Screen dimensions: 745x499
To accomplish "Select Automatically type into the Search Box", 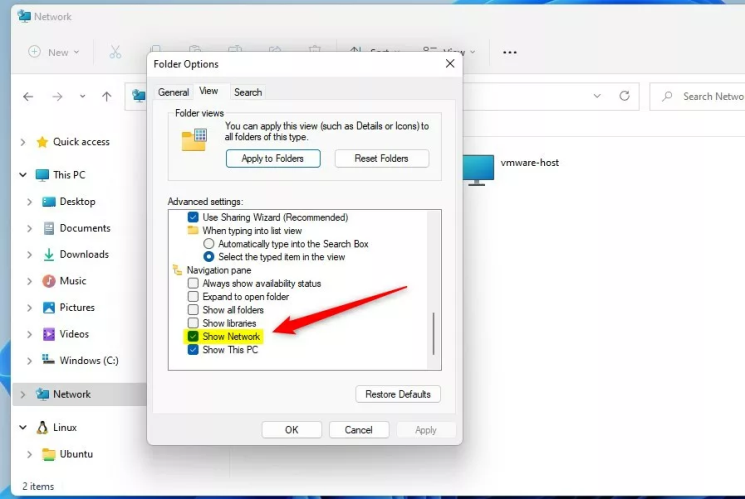I will click(x=209, y=244).
